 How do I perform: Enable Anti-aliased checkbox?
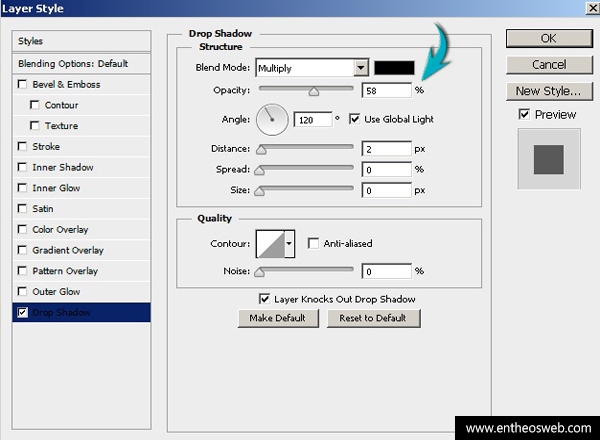(x=313, y=243)
